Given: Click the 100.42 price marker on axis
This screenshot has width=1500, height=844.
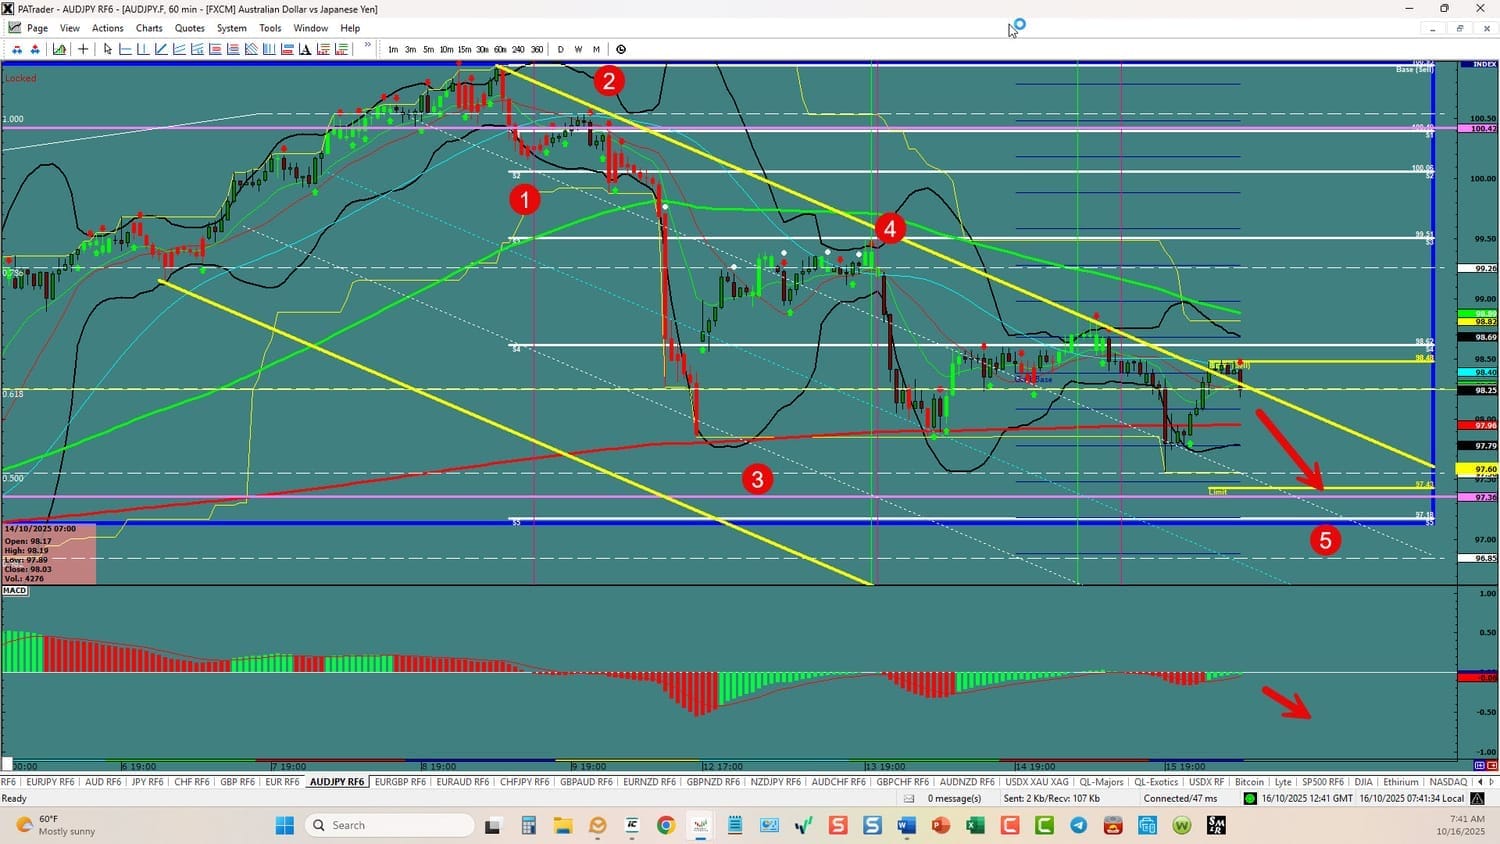Looking at the screenshot, I should [x=1479, y=129].
